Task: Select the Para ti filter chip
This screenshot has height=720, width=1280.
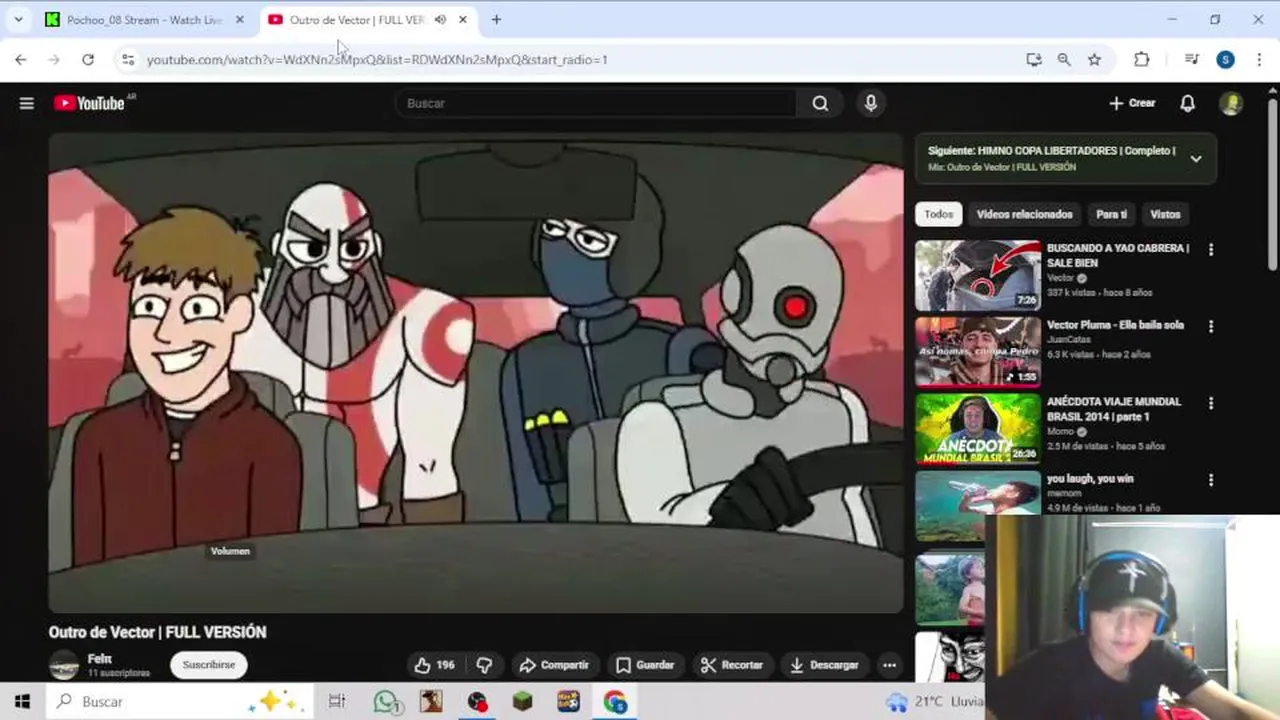Action: pos(1111,214)
